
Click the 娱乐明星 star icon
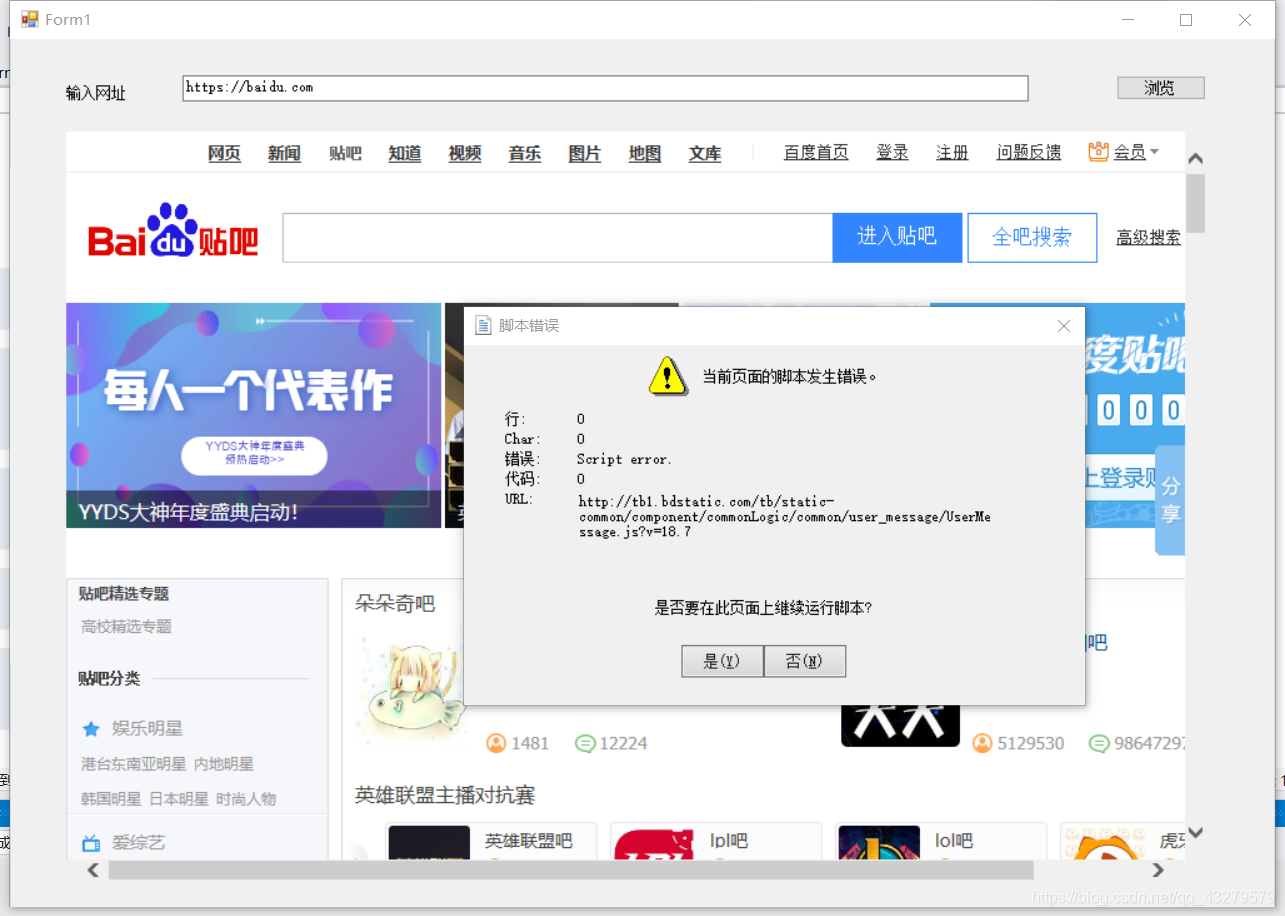click(x=91, y=729)
